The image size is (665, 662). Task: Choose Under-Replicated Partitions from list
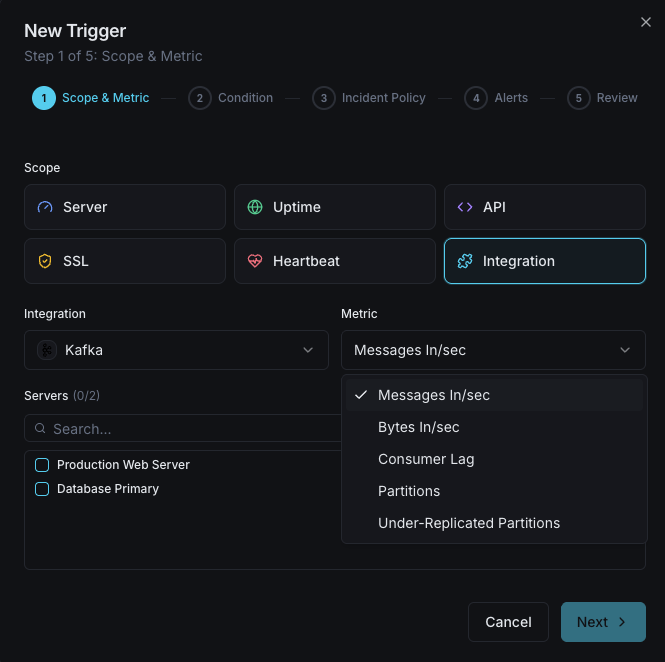tap(469, 523)
